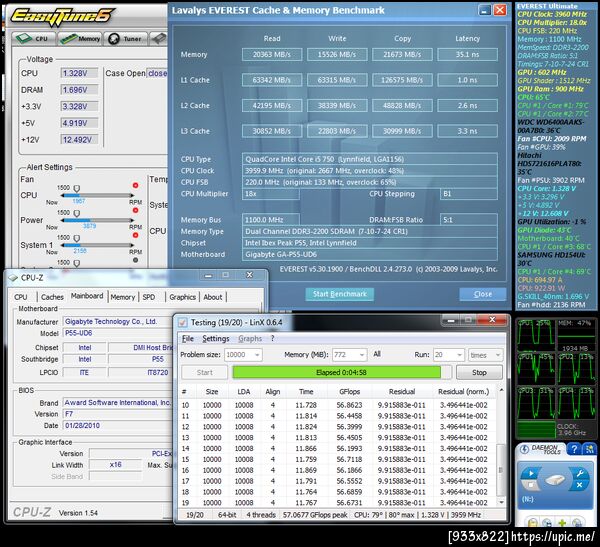This screenshot has width=600, height=547.
Task: Open LinX File menu
Action: (188, 338)
